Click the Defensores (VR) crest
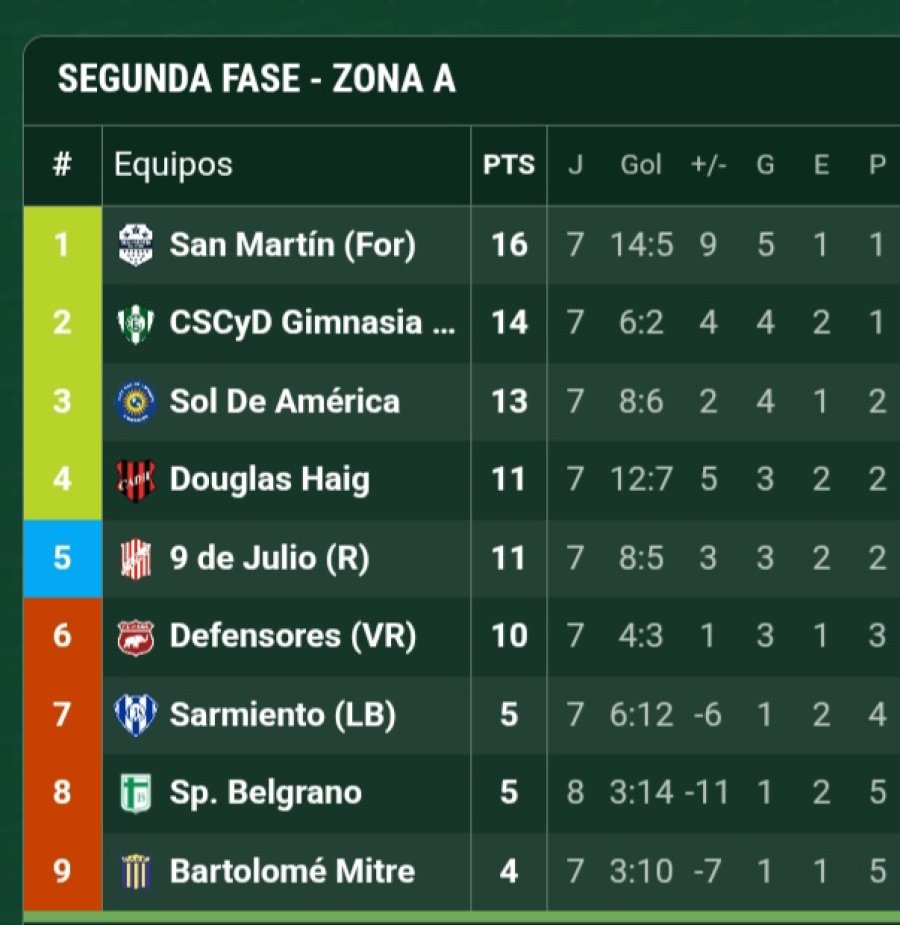 [x=136, y=637]
